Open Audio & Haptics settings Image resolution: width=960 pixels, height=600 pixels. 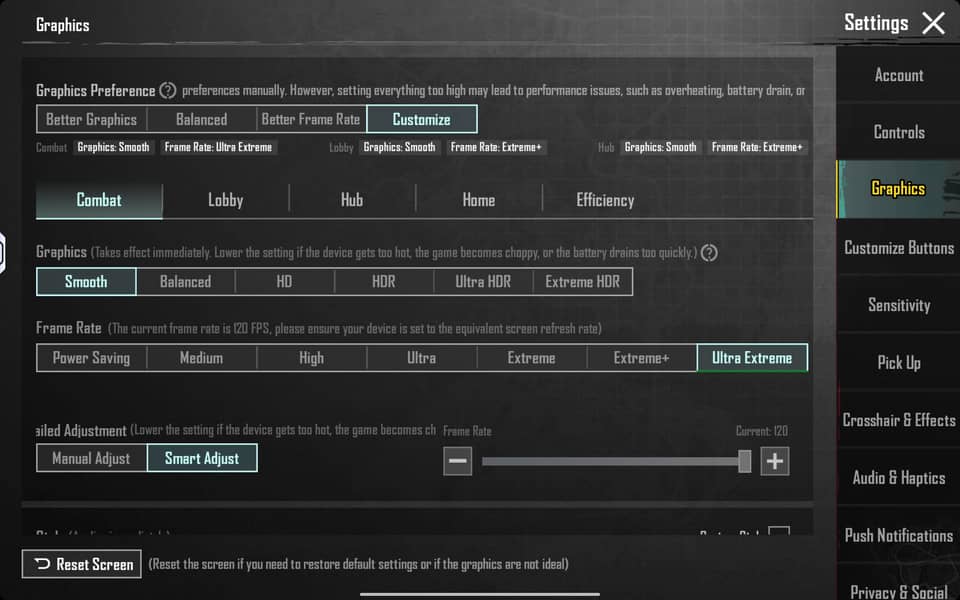click(x=898, y=478)
